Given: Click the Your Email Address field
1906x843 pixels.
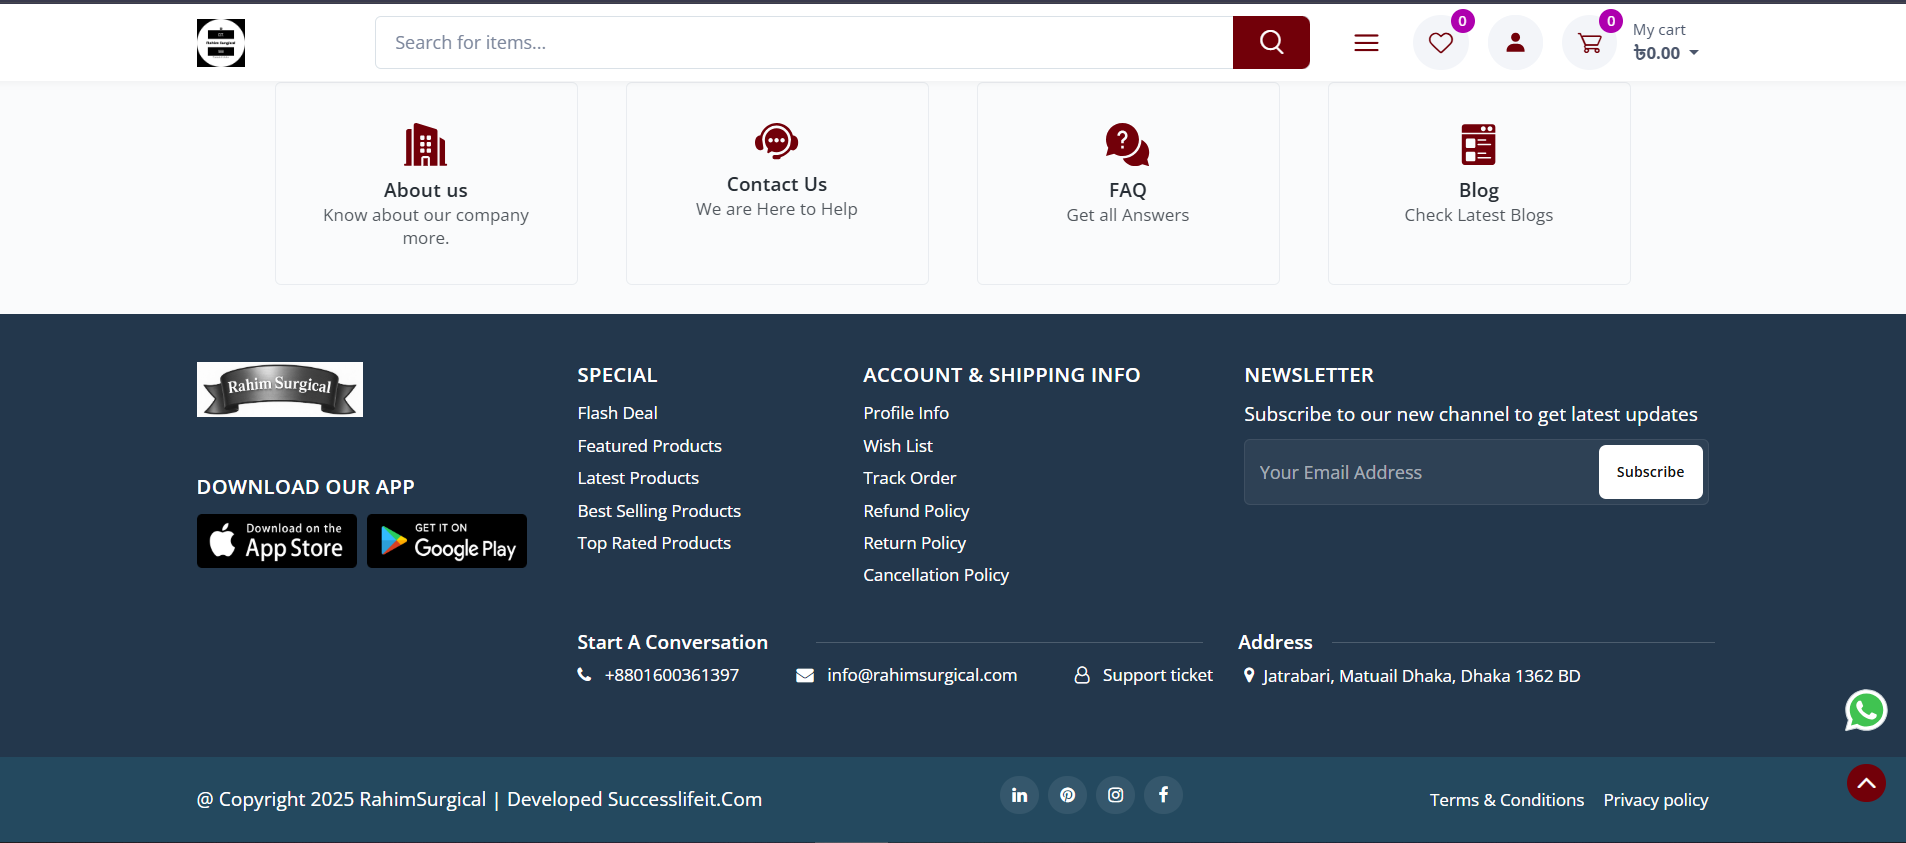Looking at the screenshot, I should click(x=1420, y=472).
